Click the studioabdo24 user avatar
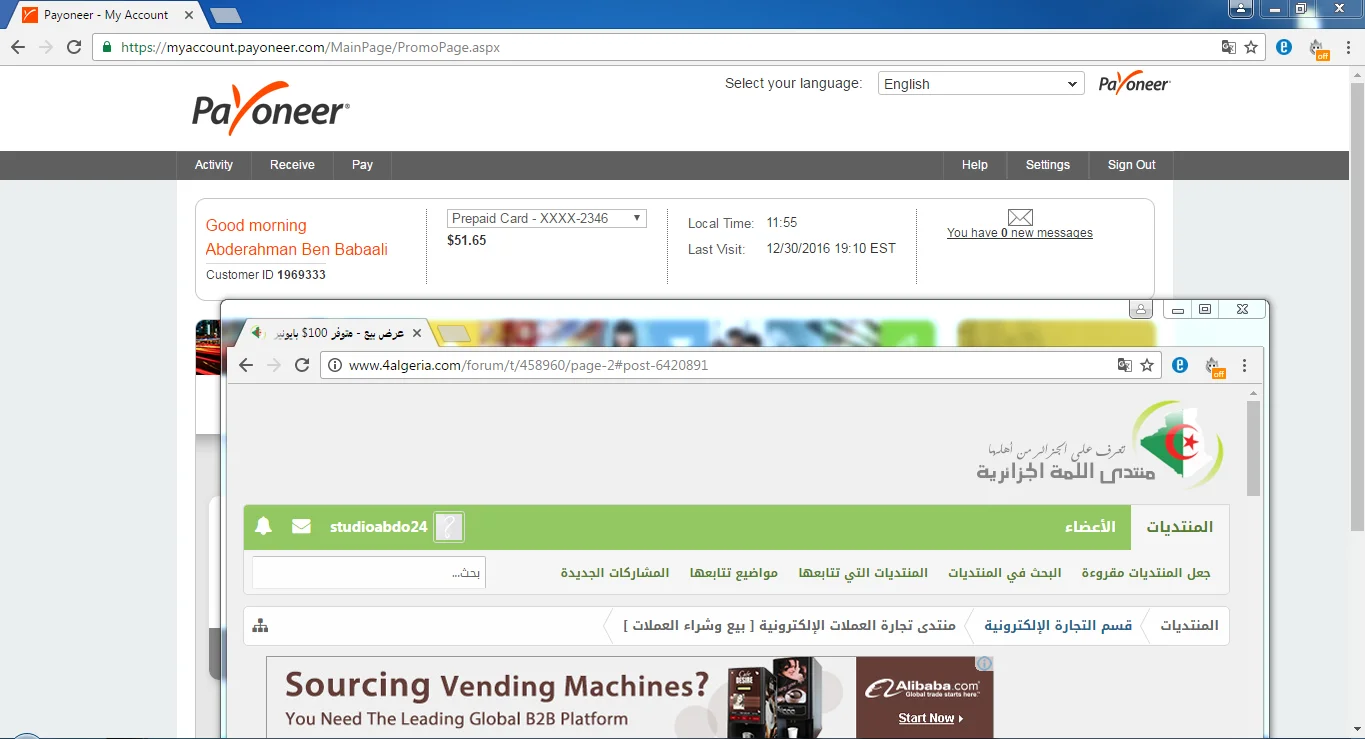 (x=449, y=527)
